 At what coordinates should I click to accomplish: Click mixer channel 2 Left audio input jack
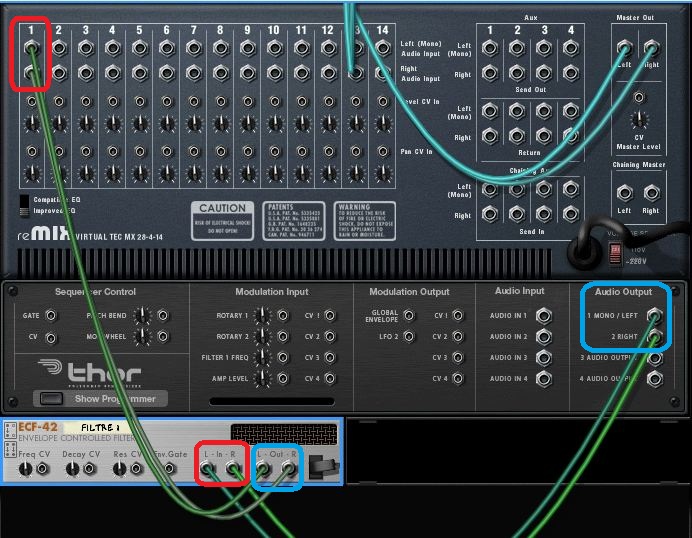pos(59,48)
